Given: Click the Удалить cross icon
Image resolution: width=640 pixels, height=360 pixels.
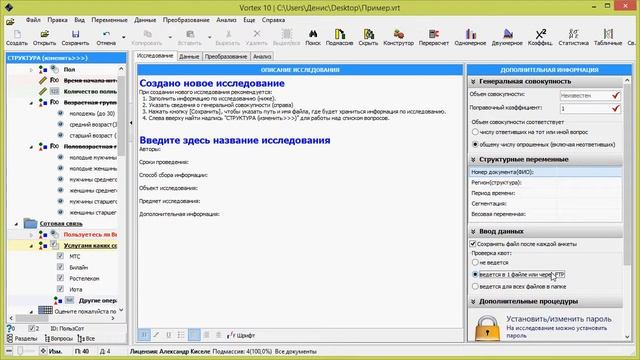Looking at the screenshot, I should tap(256, 34).
